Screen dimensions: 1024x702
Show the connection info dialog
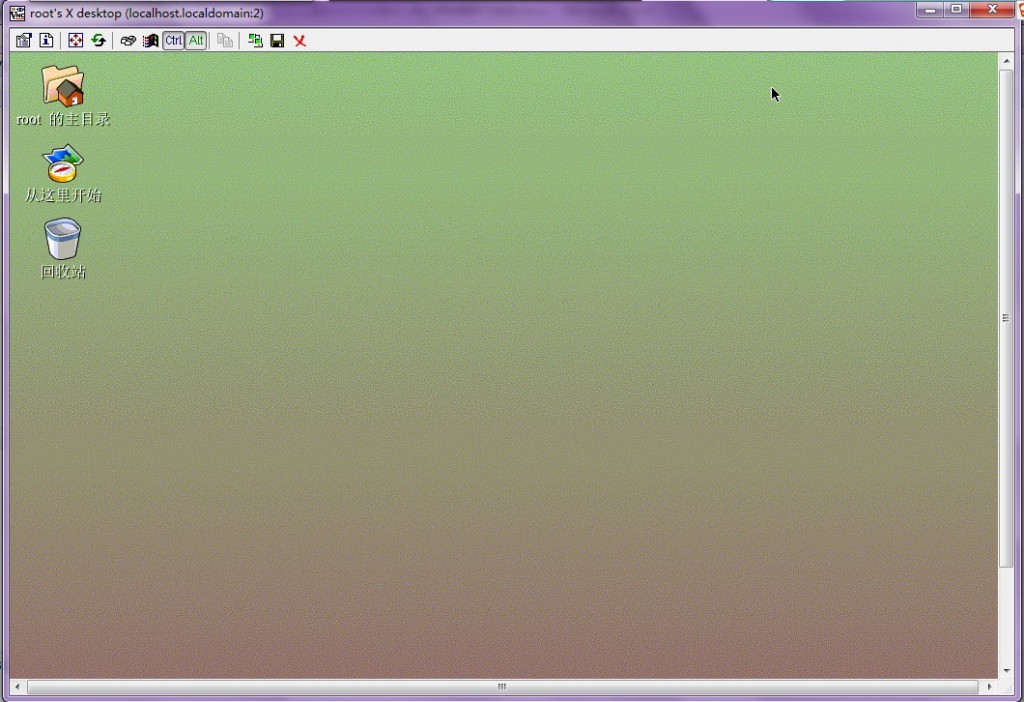click(x=46, y=40)
